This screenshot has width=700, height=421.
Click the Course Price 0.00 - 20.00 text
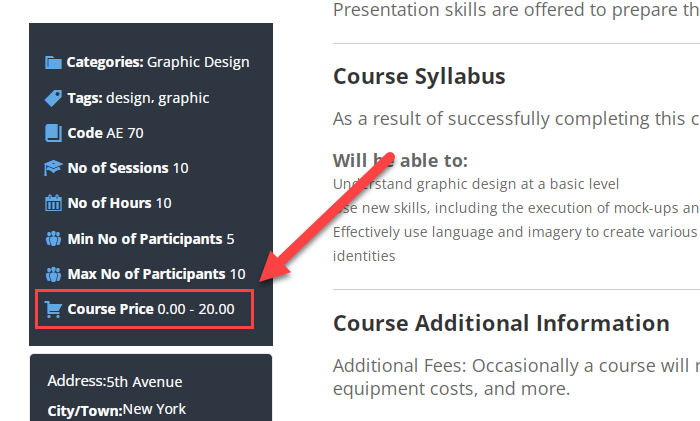tap(151, 309)
